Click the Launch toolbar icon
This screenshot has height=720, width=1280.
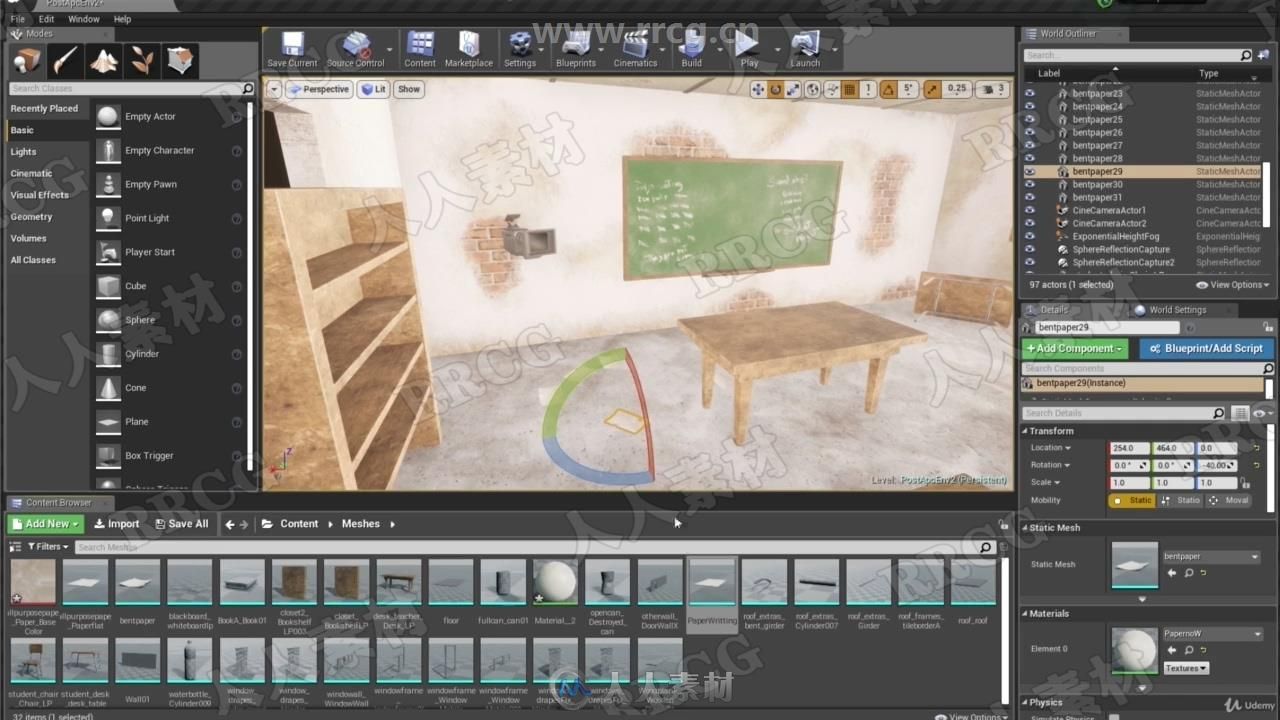click(805, 50)
